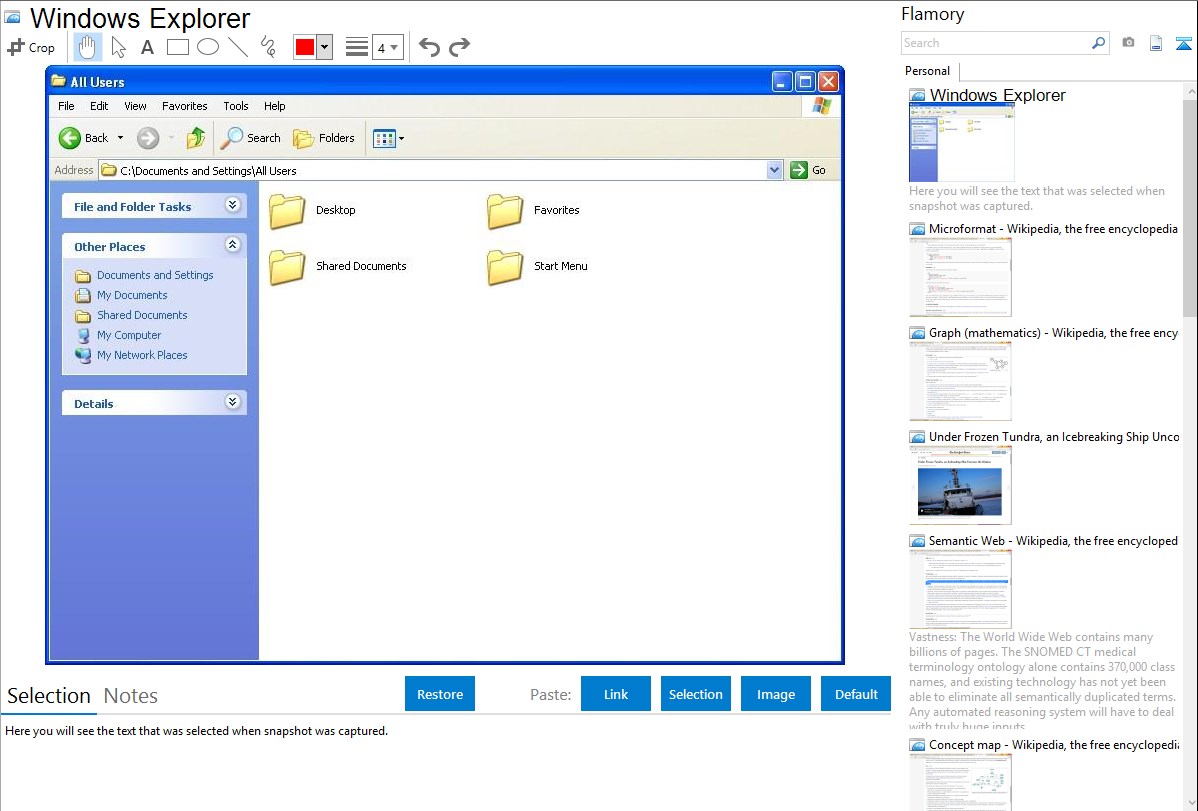Image resolution: width=1198 pixels, height=811 pixels.
Task: Select the text annotation tool
Action: click(x=147, y=47)
